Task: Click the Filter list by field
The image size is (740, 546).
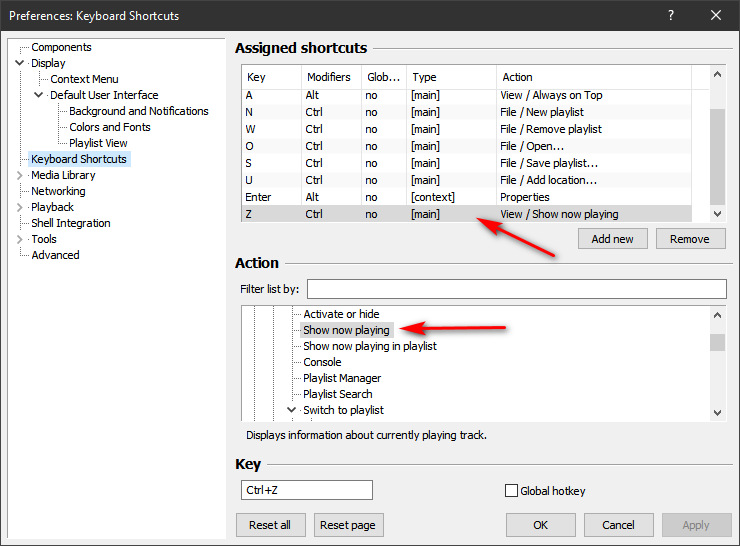Action: [516, 289]
